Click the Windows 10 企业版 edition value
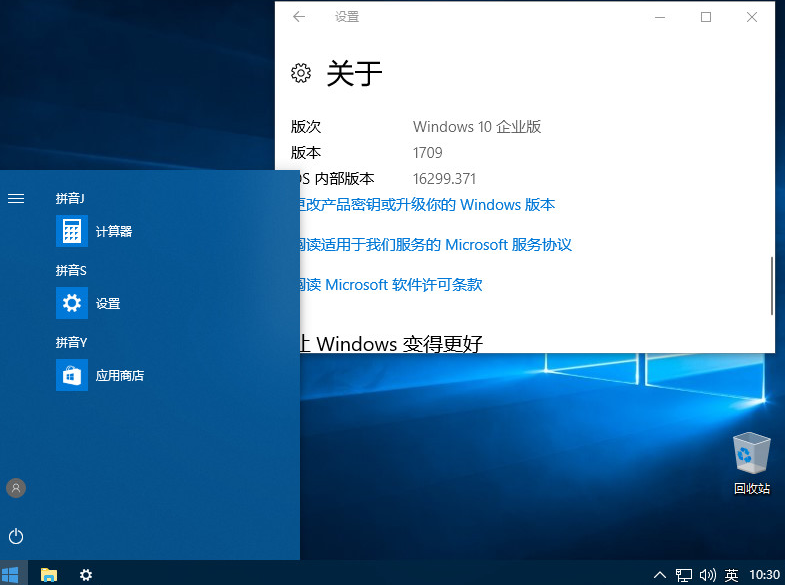 coord(477,127)
